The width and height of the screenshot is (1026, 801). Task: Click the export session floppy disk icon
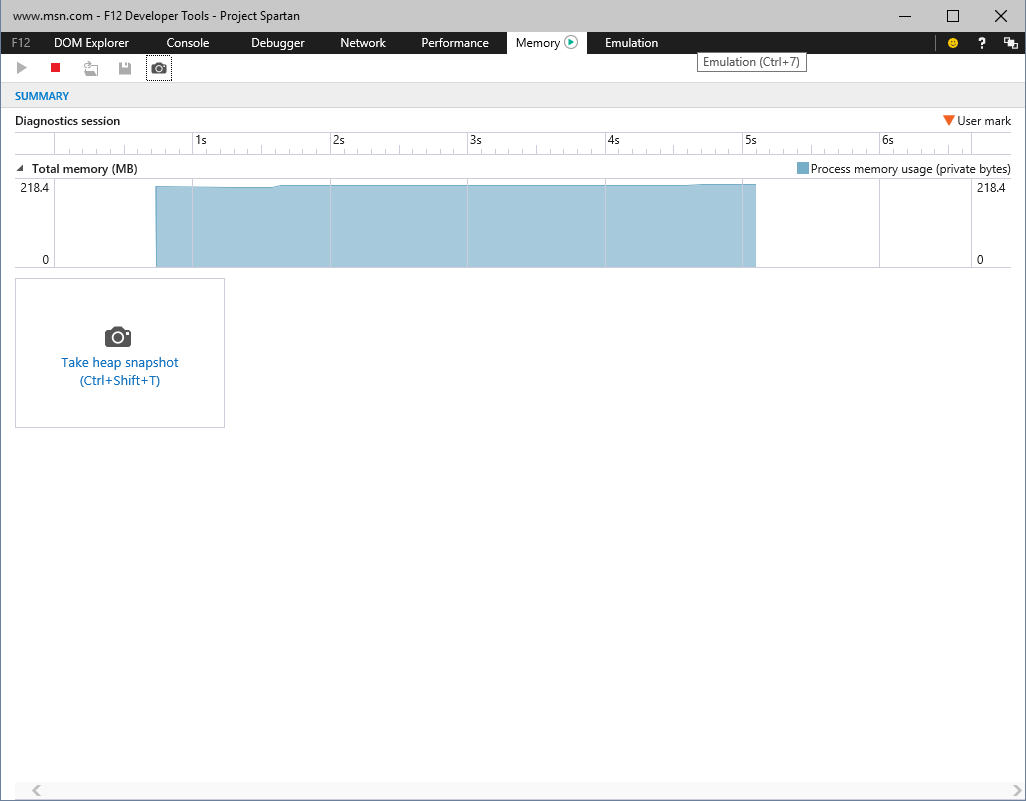pyautogui.click(x=125, y=68)
